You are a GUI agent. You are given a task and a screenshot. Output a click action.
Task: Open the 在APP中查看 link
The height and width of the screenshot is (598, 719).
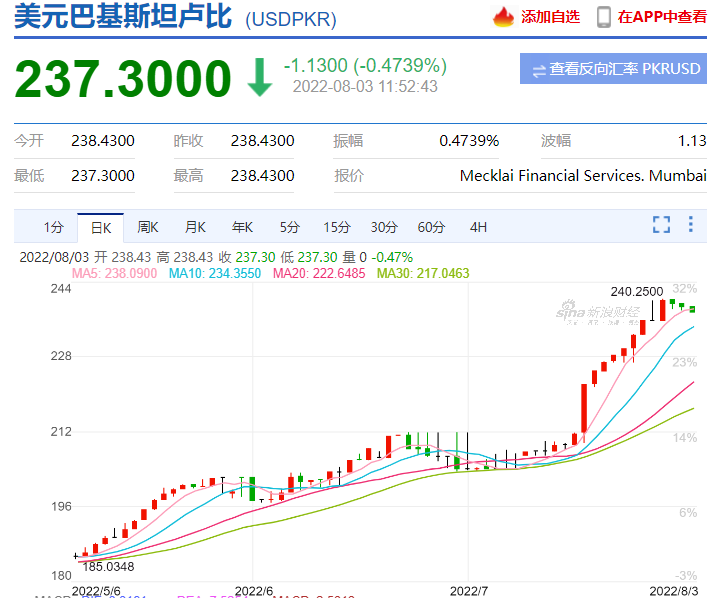tap(661, 17)
